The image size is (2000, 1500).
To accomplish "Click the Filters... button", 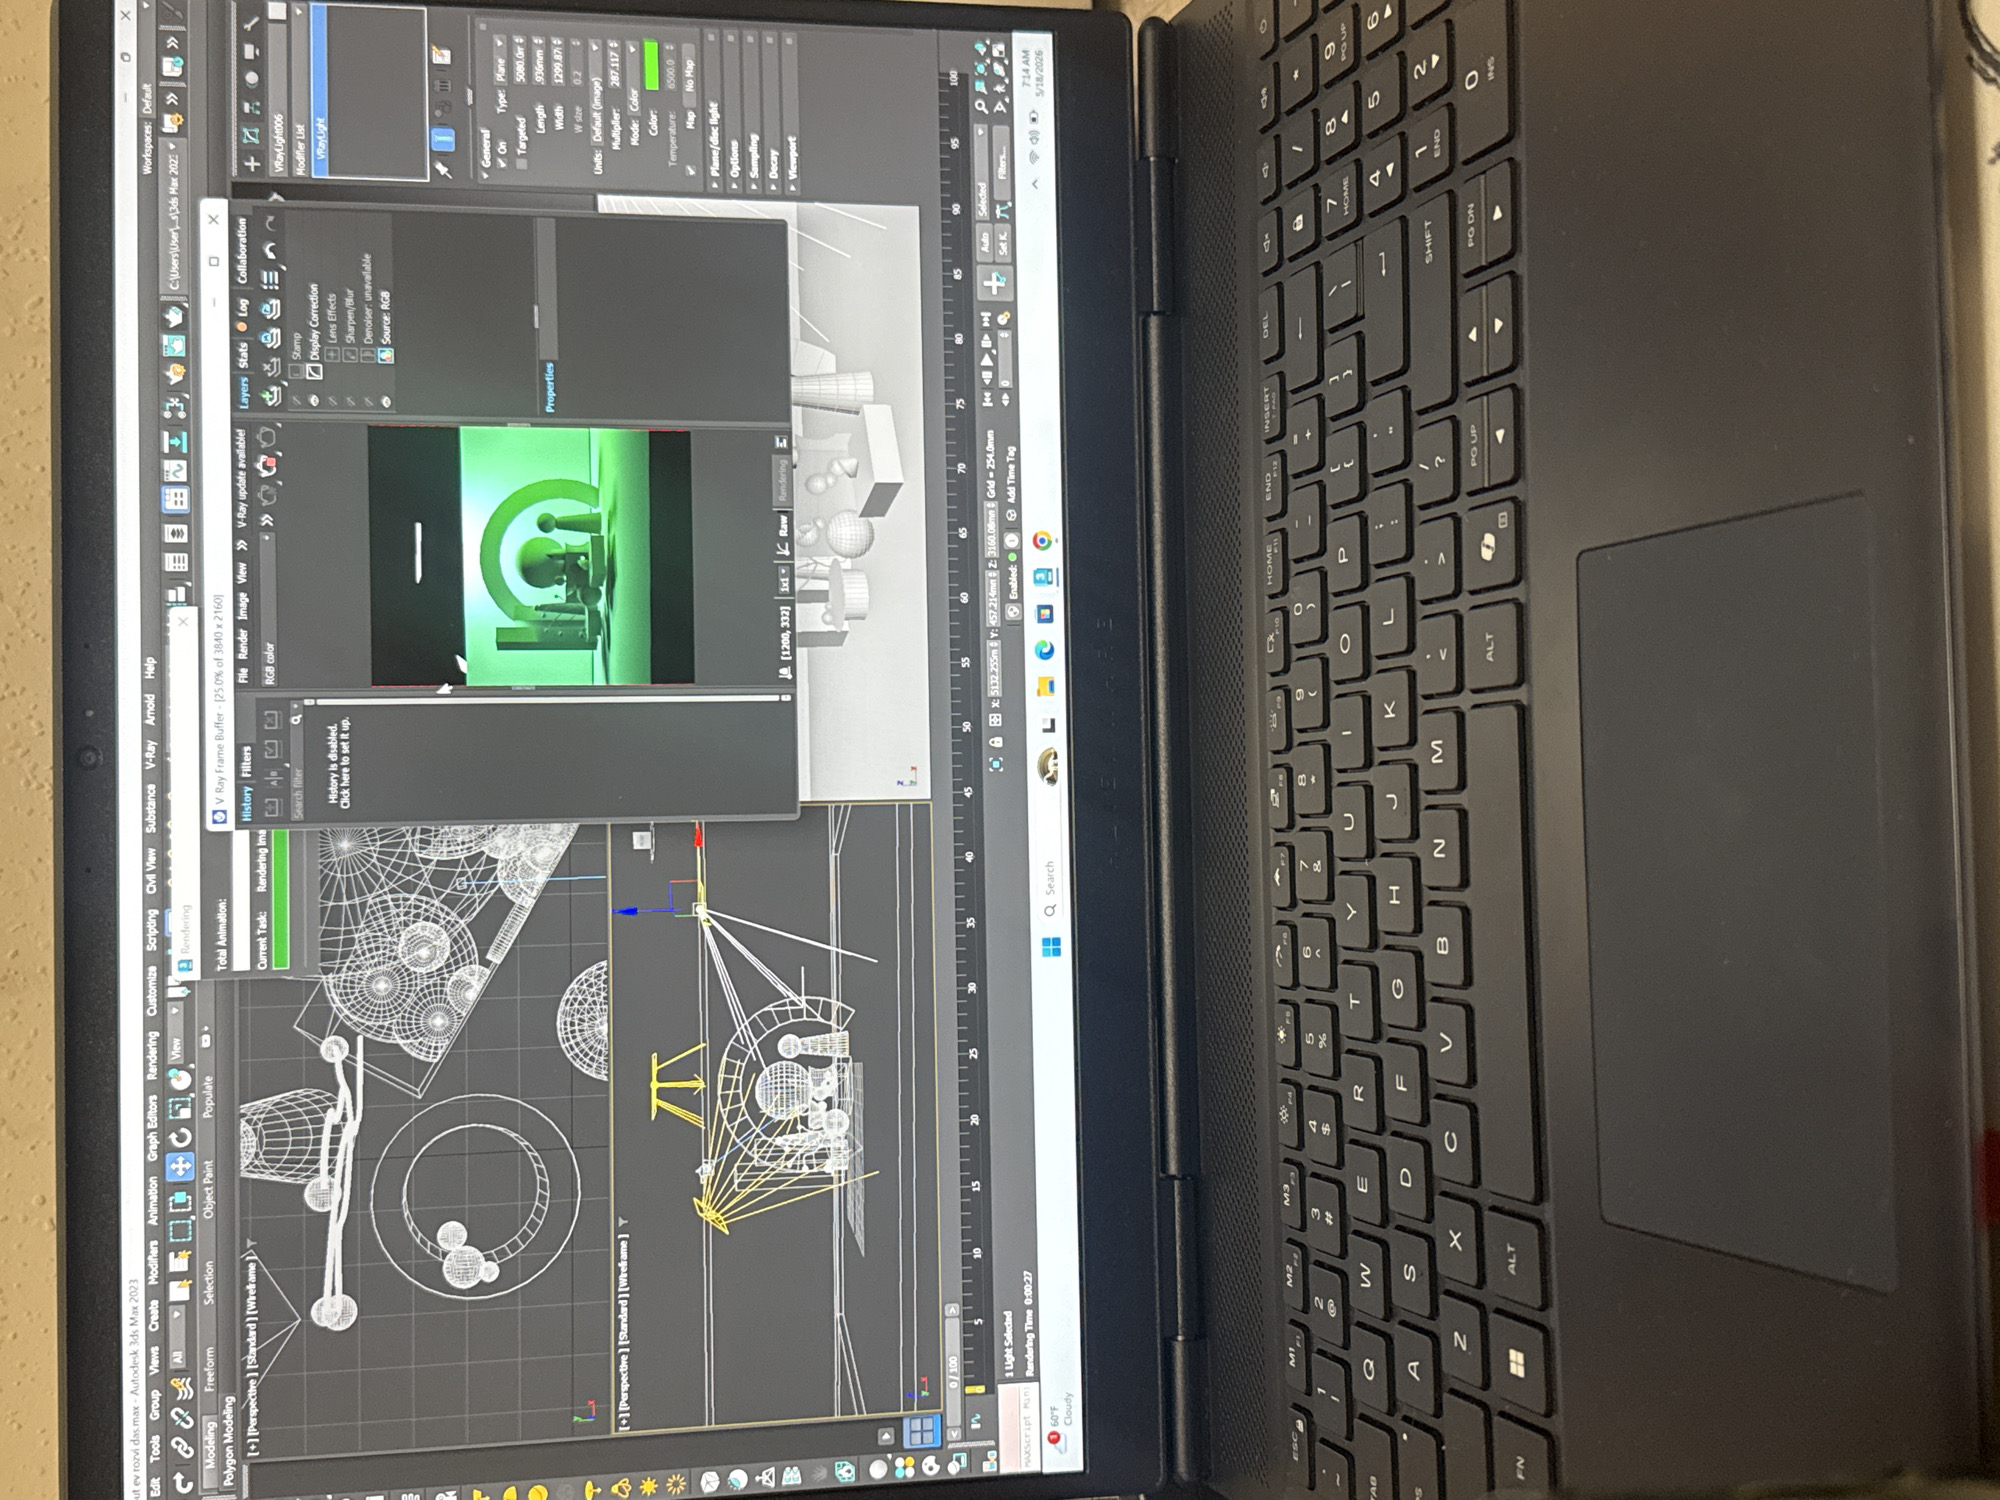I will point(1002,163).
